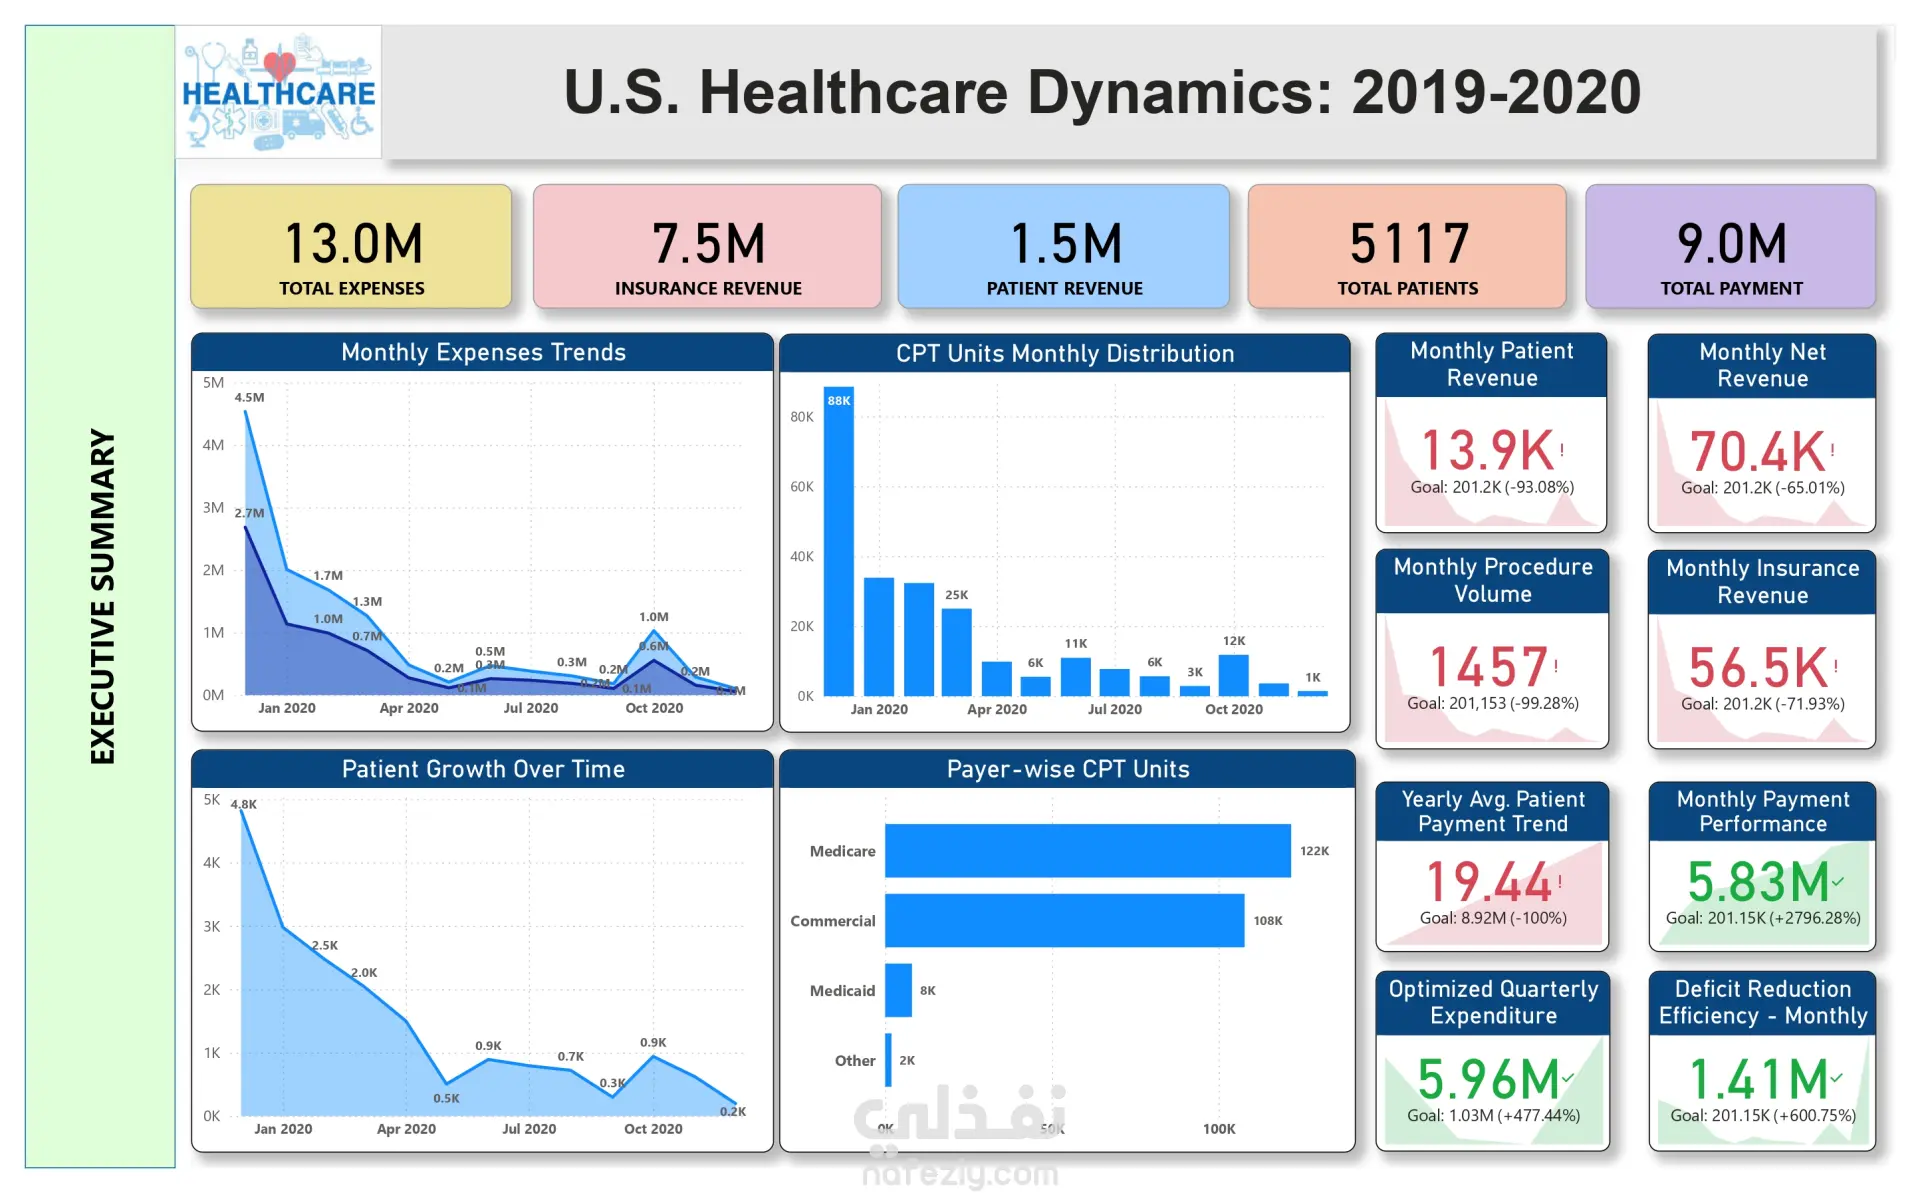Click red alert icon on Monthly Net Revenue
The image size is (1920, 1193).
[x=1832, y=450]
